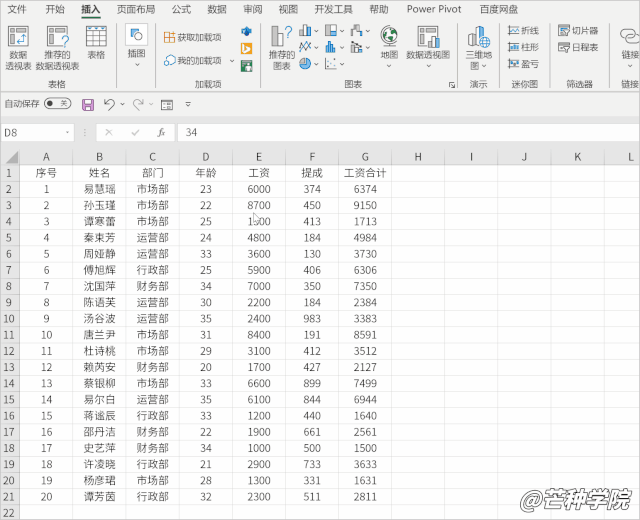Open the Illustrations (插图) menu
The image size is (640, 520).
136,46
